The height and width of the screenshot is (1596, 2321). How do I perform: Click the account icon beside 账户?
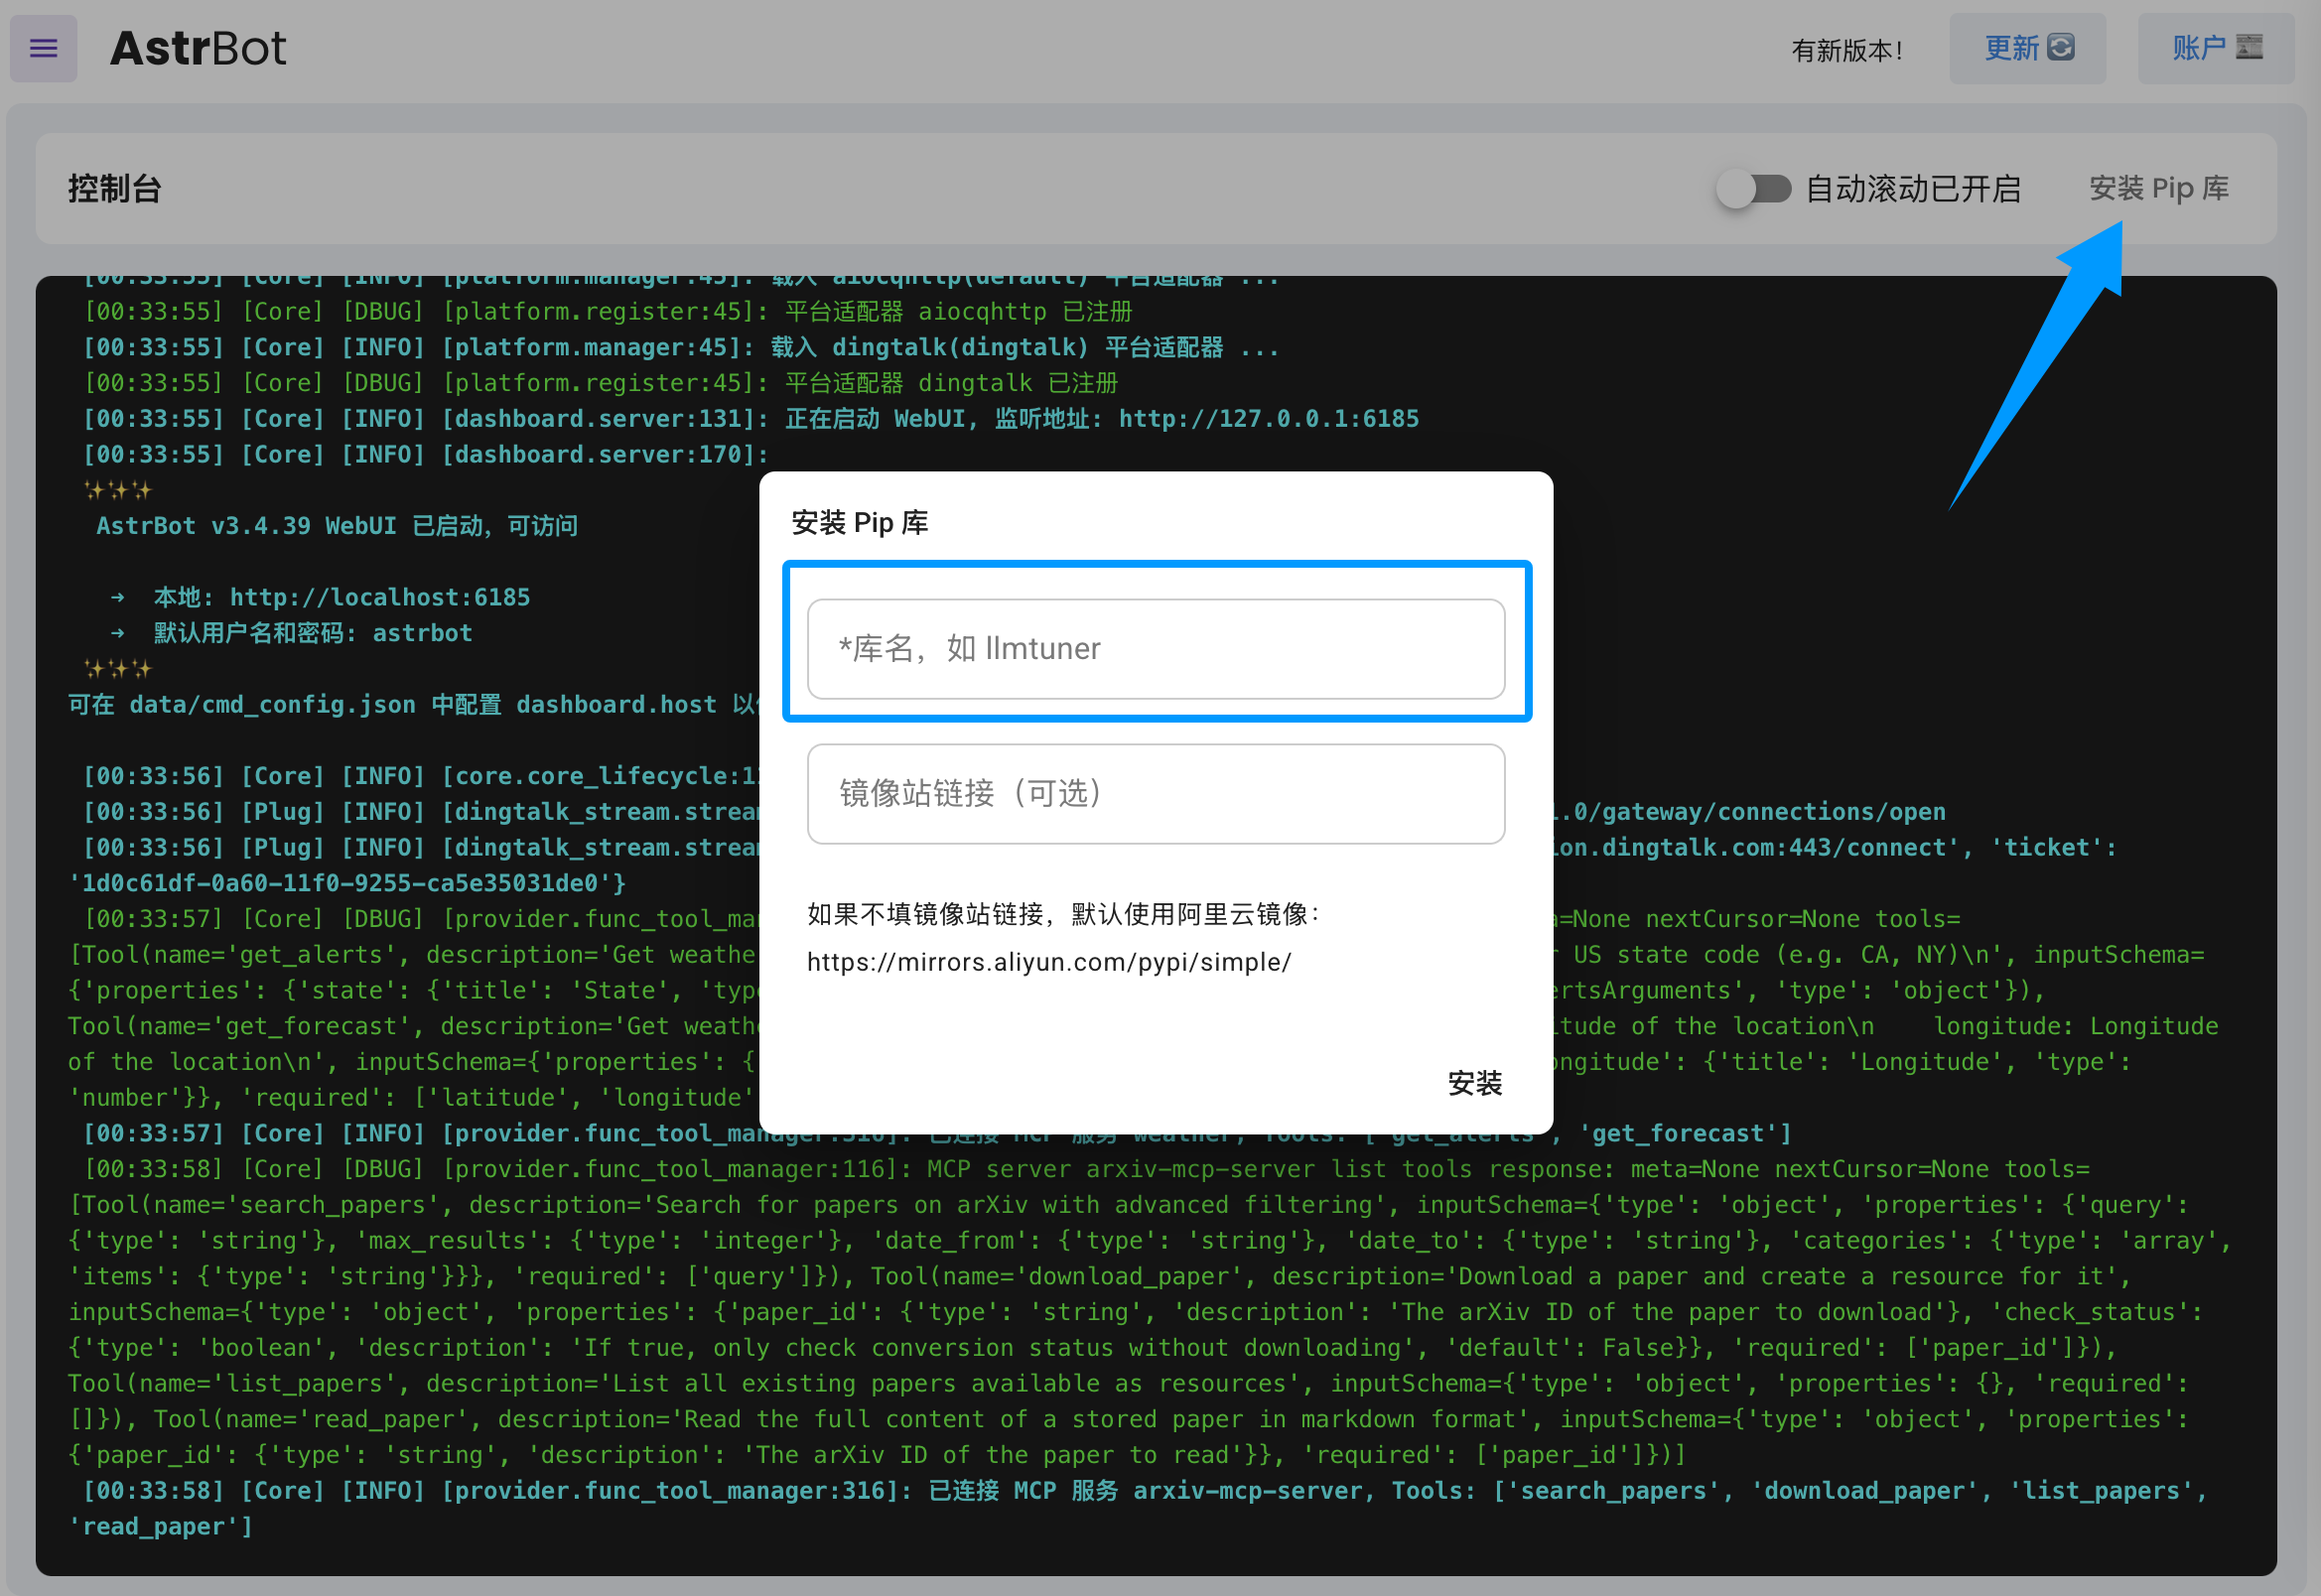(x=2248, y=47)
